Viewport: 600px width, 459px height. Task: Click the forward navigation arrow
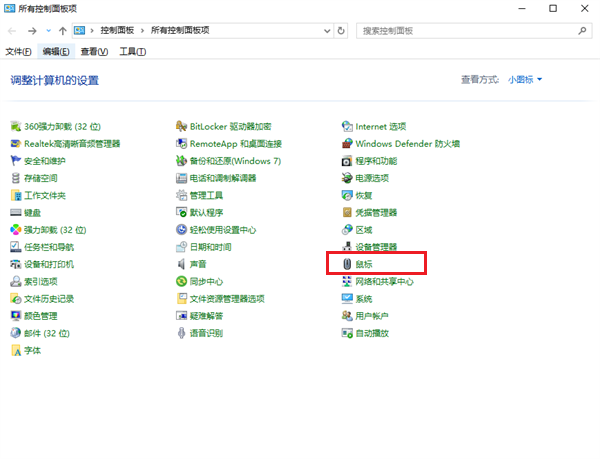point(32,31)
